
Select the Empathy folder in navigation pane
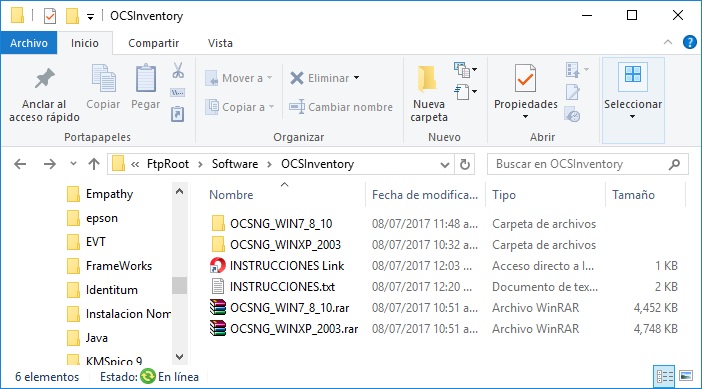click(100, 194)
